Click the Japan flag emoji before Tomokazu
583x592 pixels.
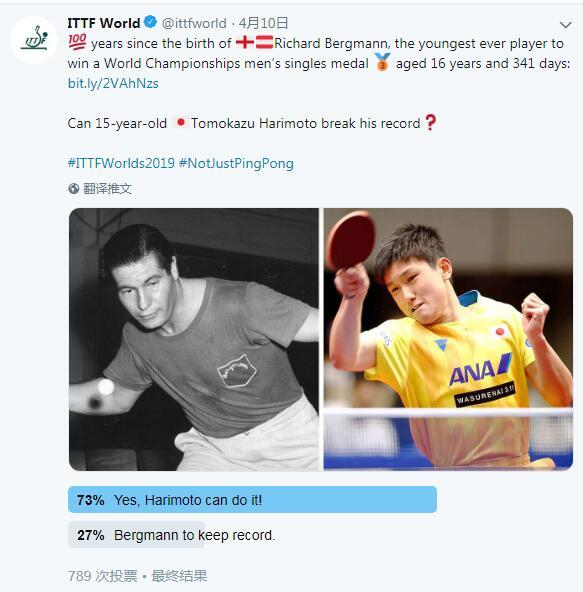[x=180, y=122]
